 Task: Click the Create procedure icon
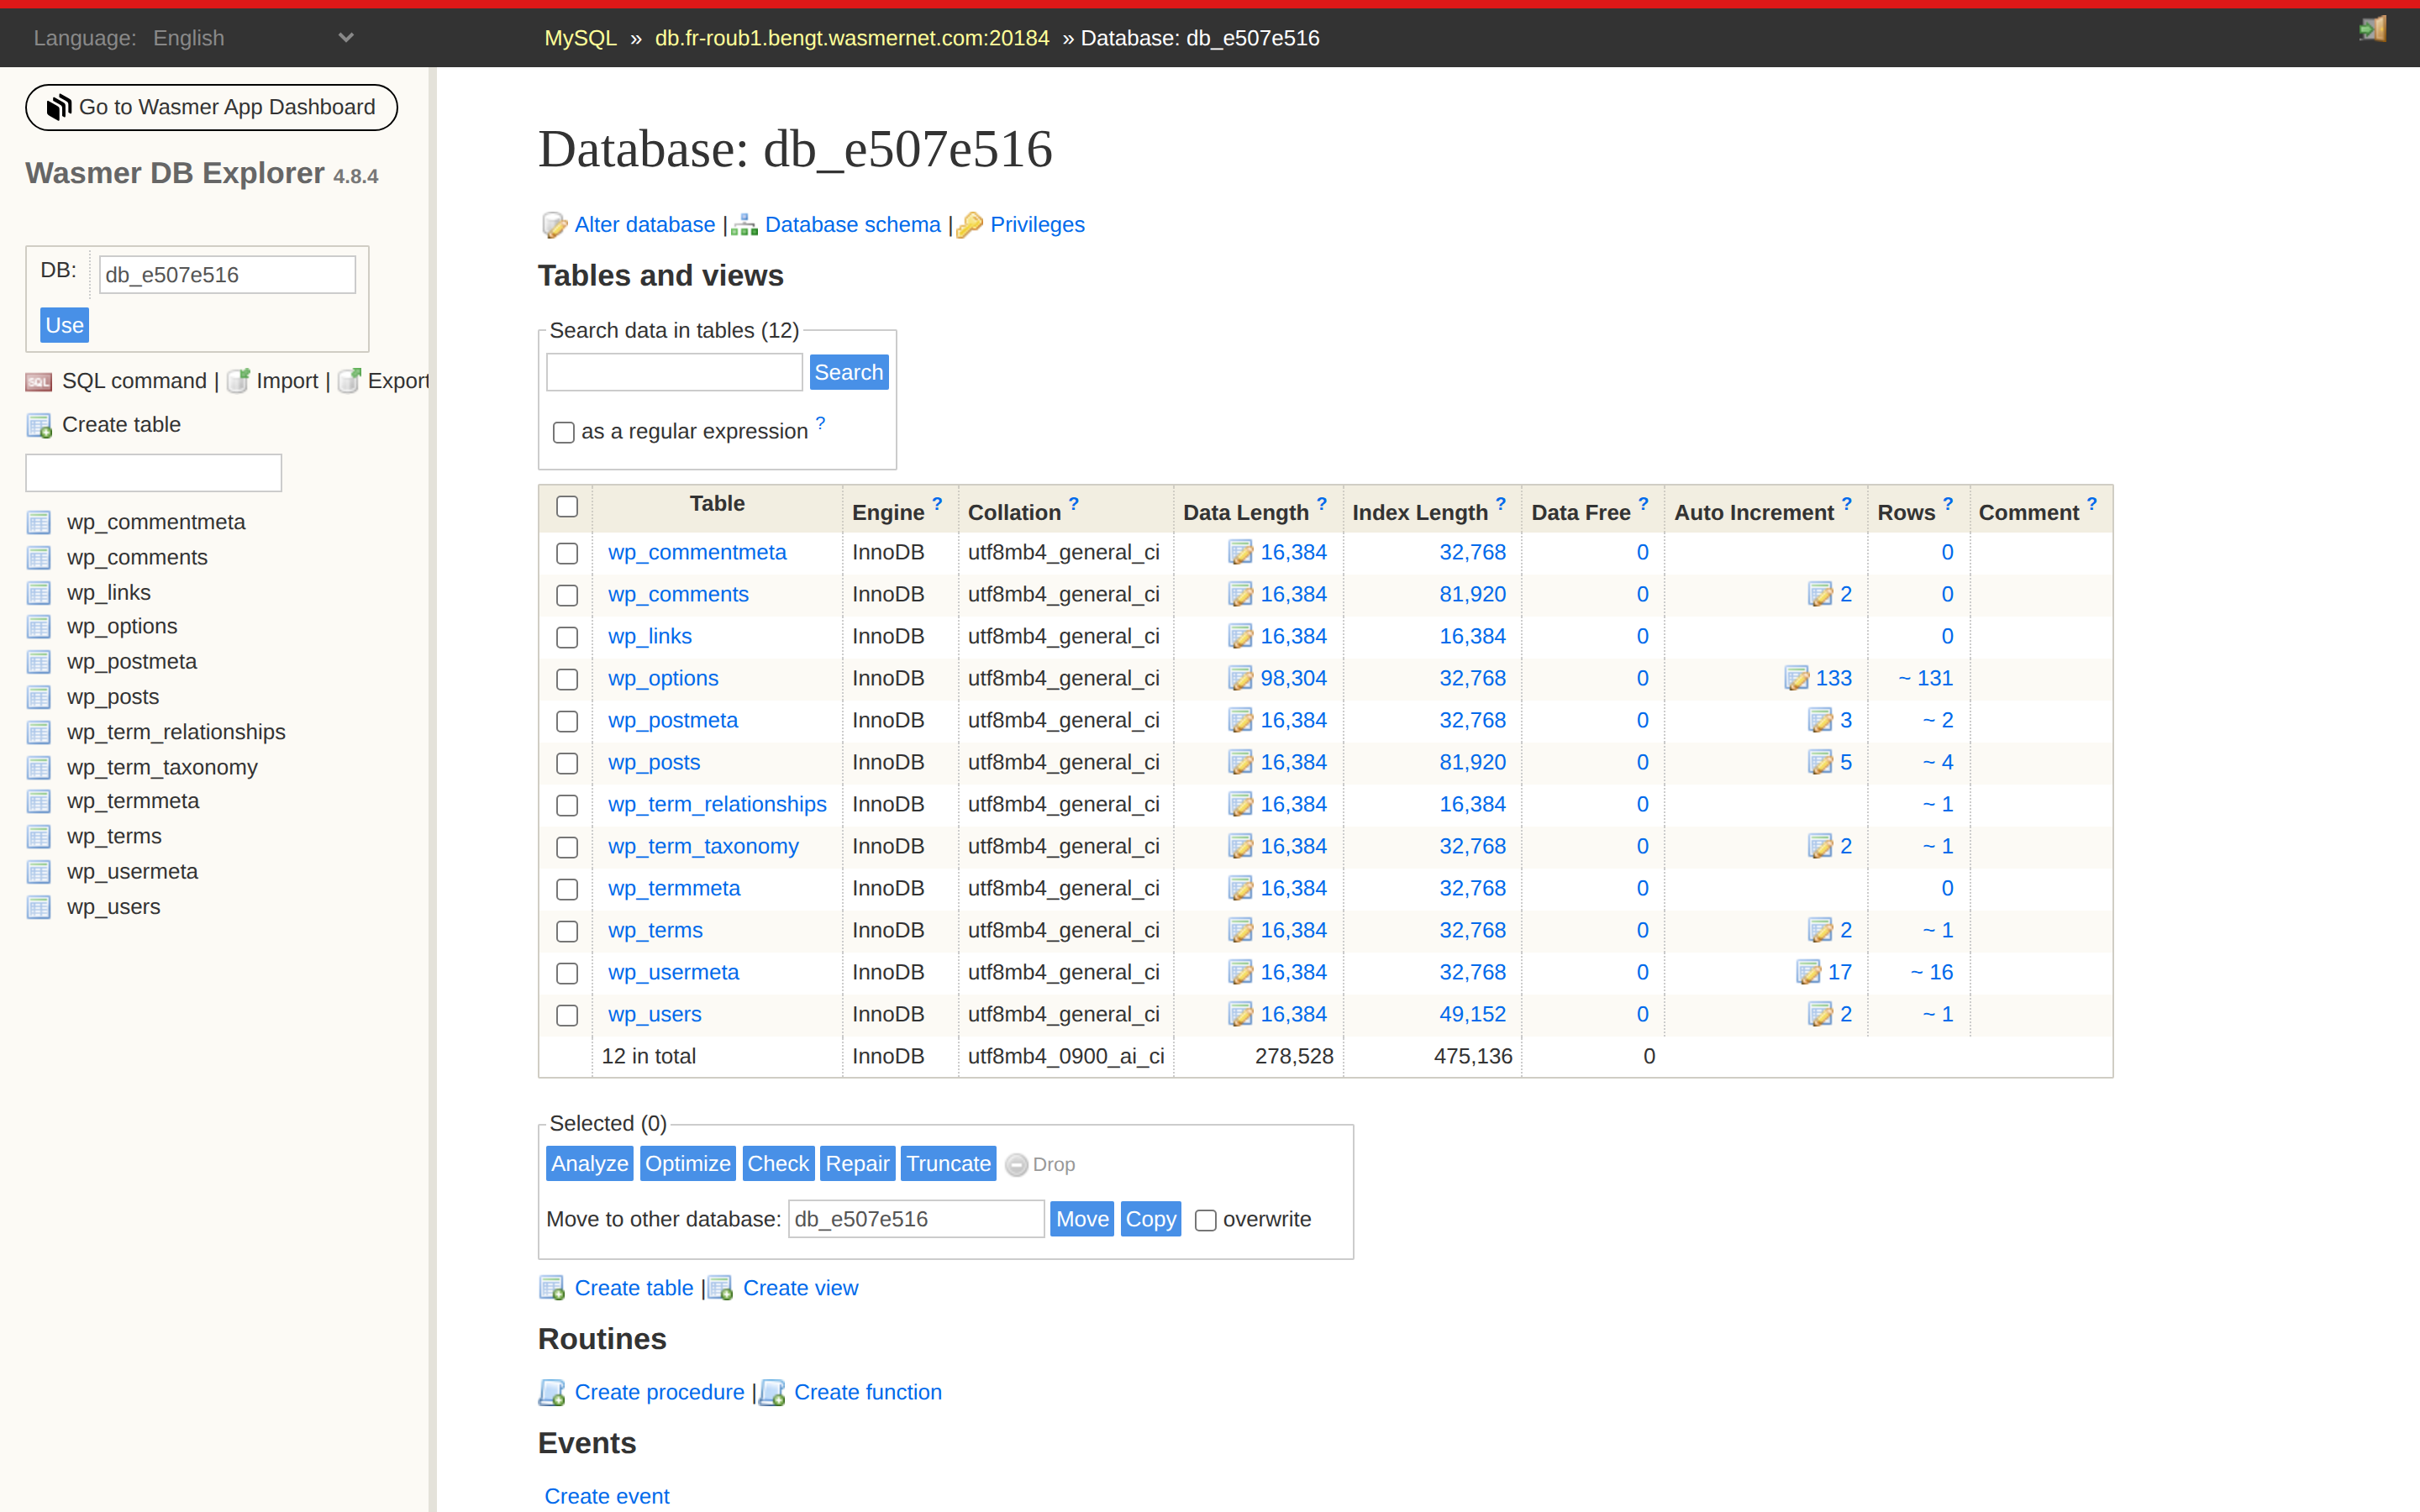tap(552, 1393)
